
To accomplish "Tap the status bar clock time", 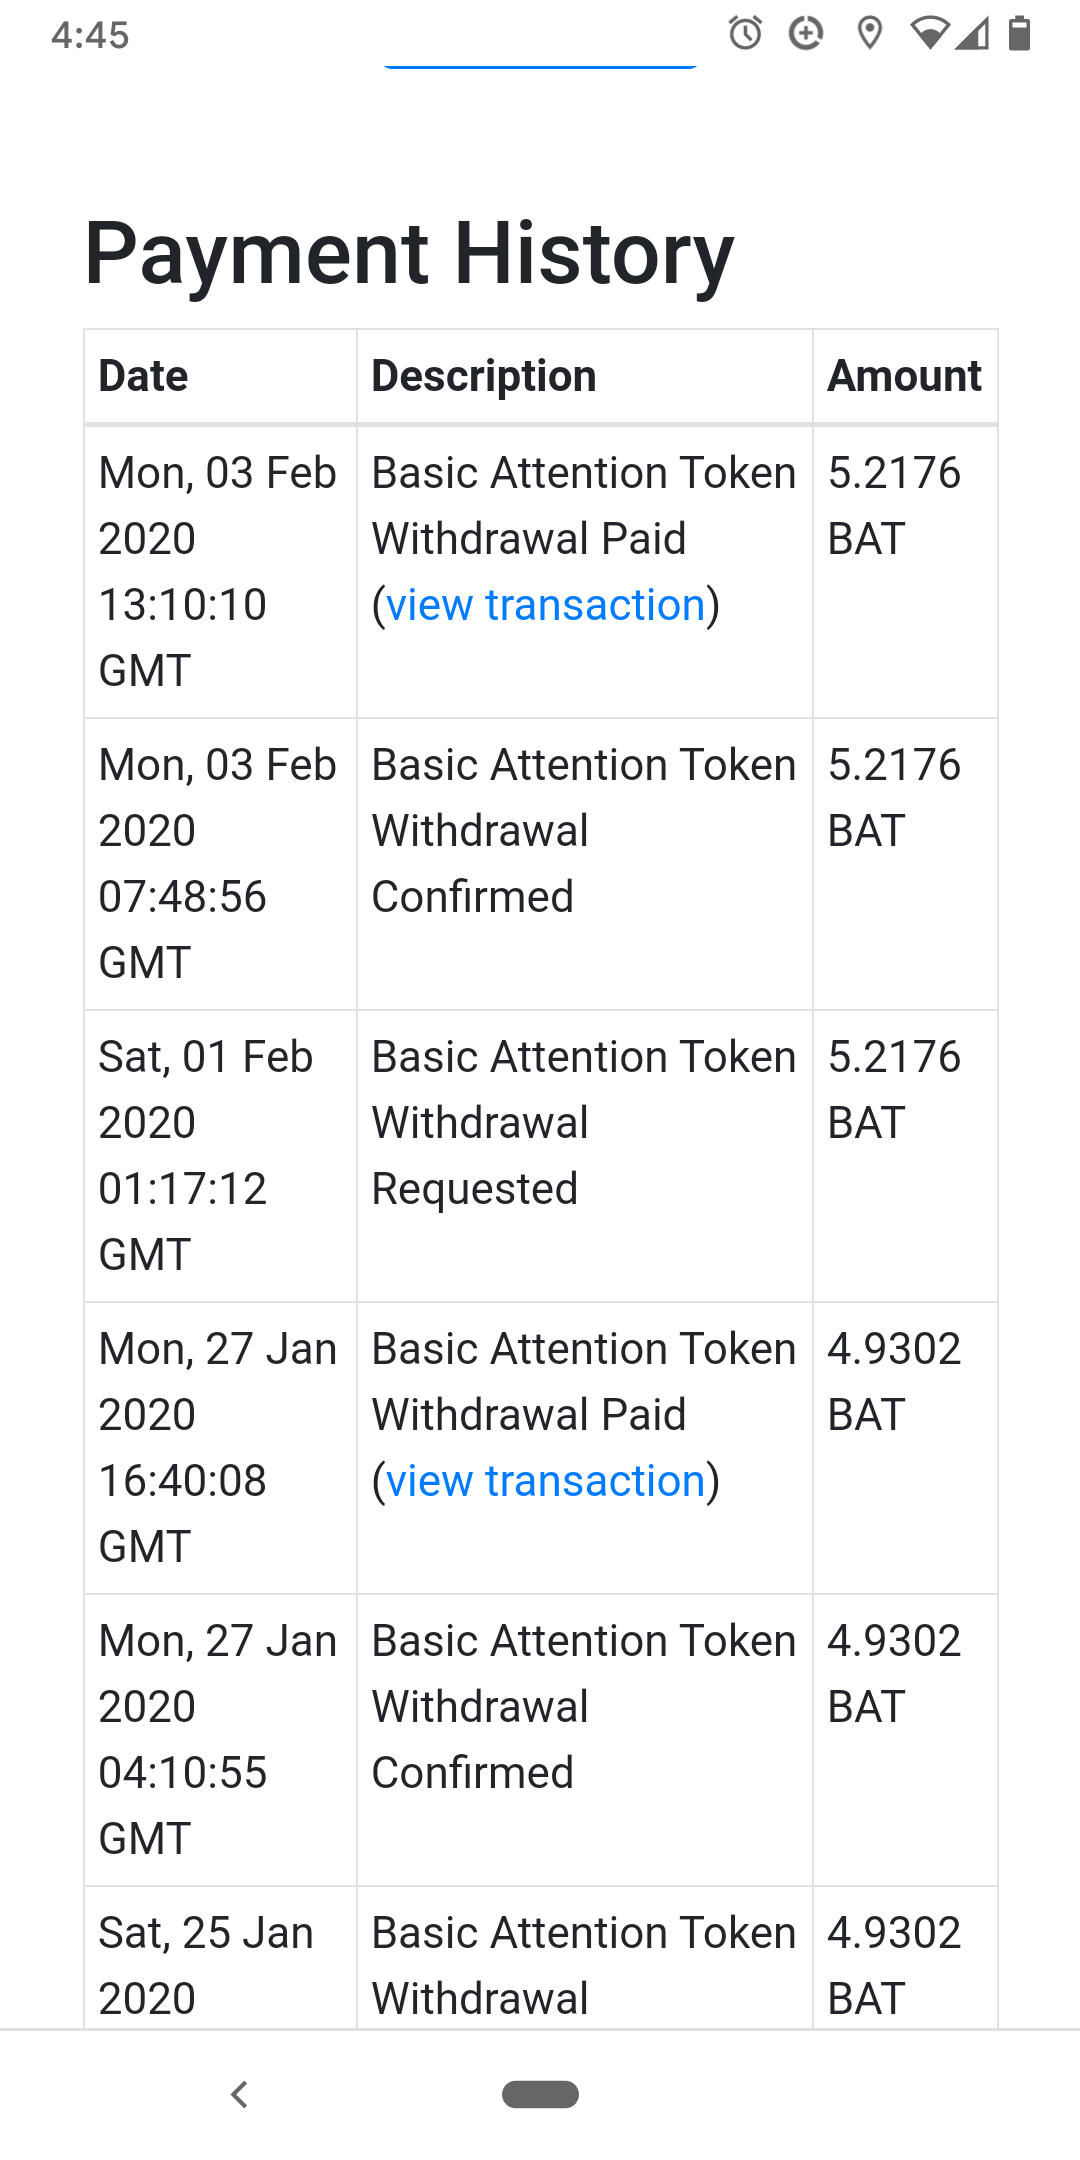I will (90, 35).
